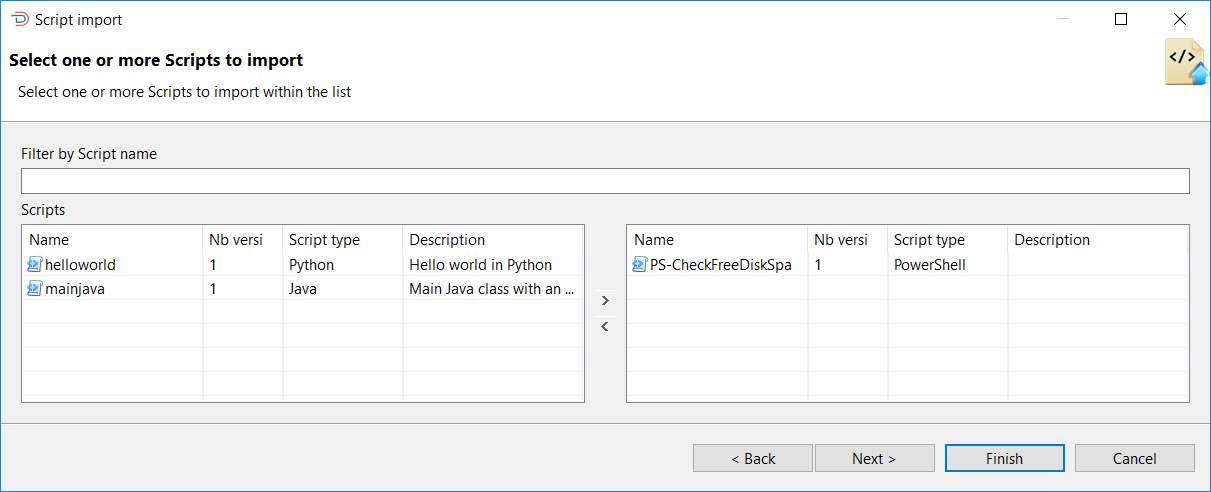
Task: Go to previous step with Back
Action: point(753,458)
